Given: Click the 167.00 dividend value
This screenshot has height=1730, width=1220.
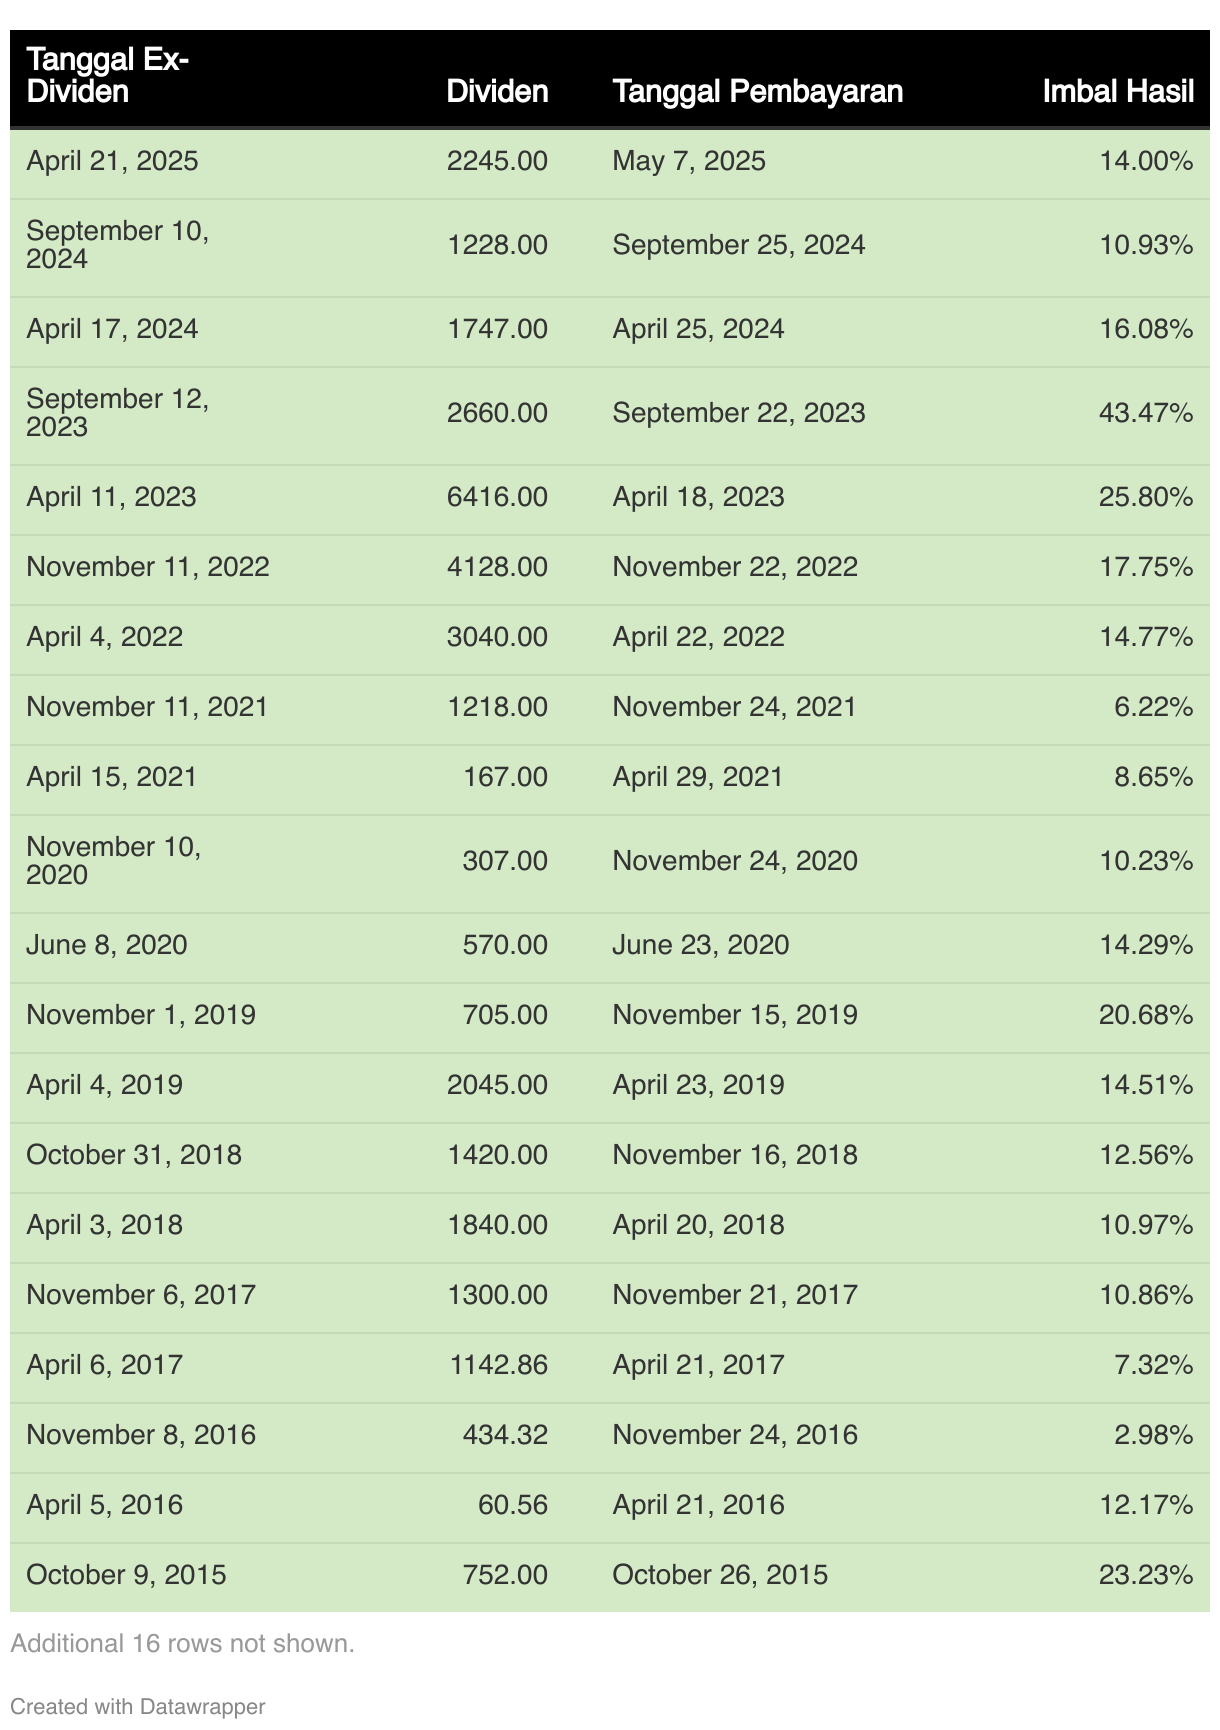Looking at the screenshot, I should click(505, 777).
